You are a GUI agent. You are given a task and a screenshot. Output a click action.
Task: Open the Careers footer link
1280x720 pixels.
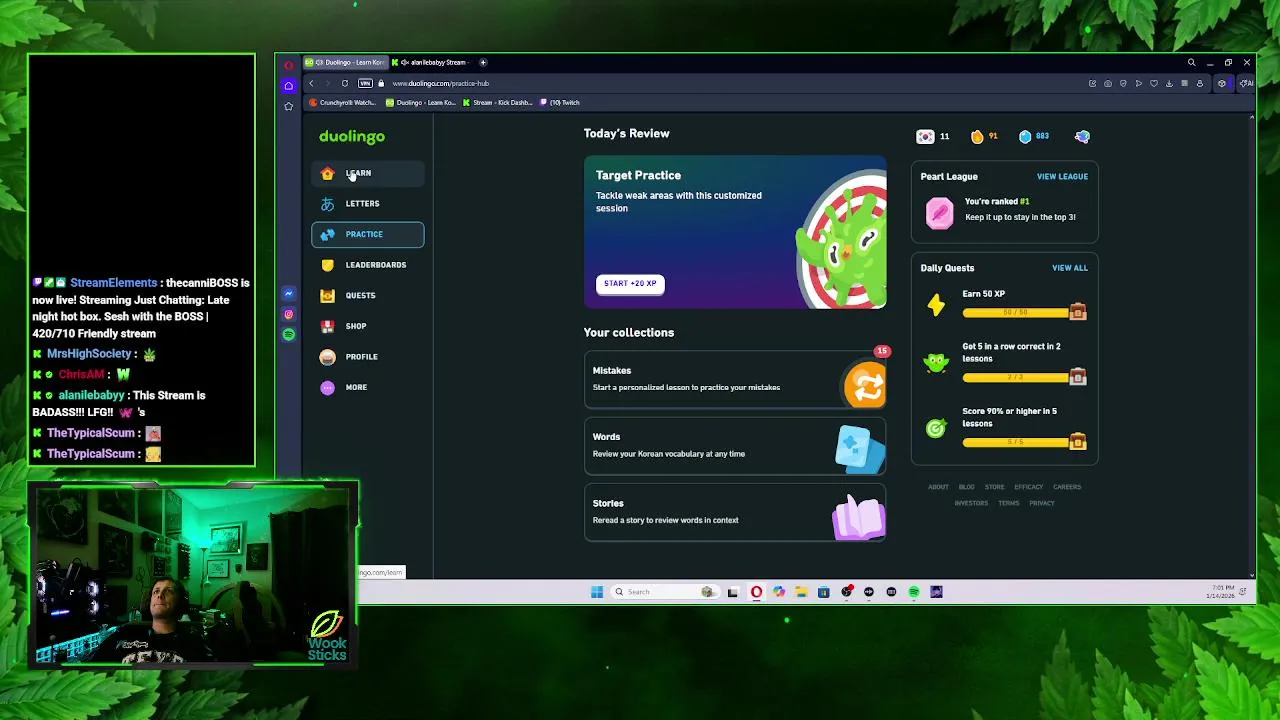click(x=1067, y=487)
